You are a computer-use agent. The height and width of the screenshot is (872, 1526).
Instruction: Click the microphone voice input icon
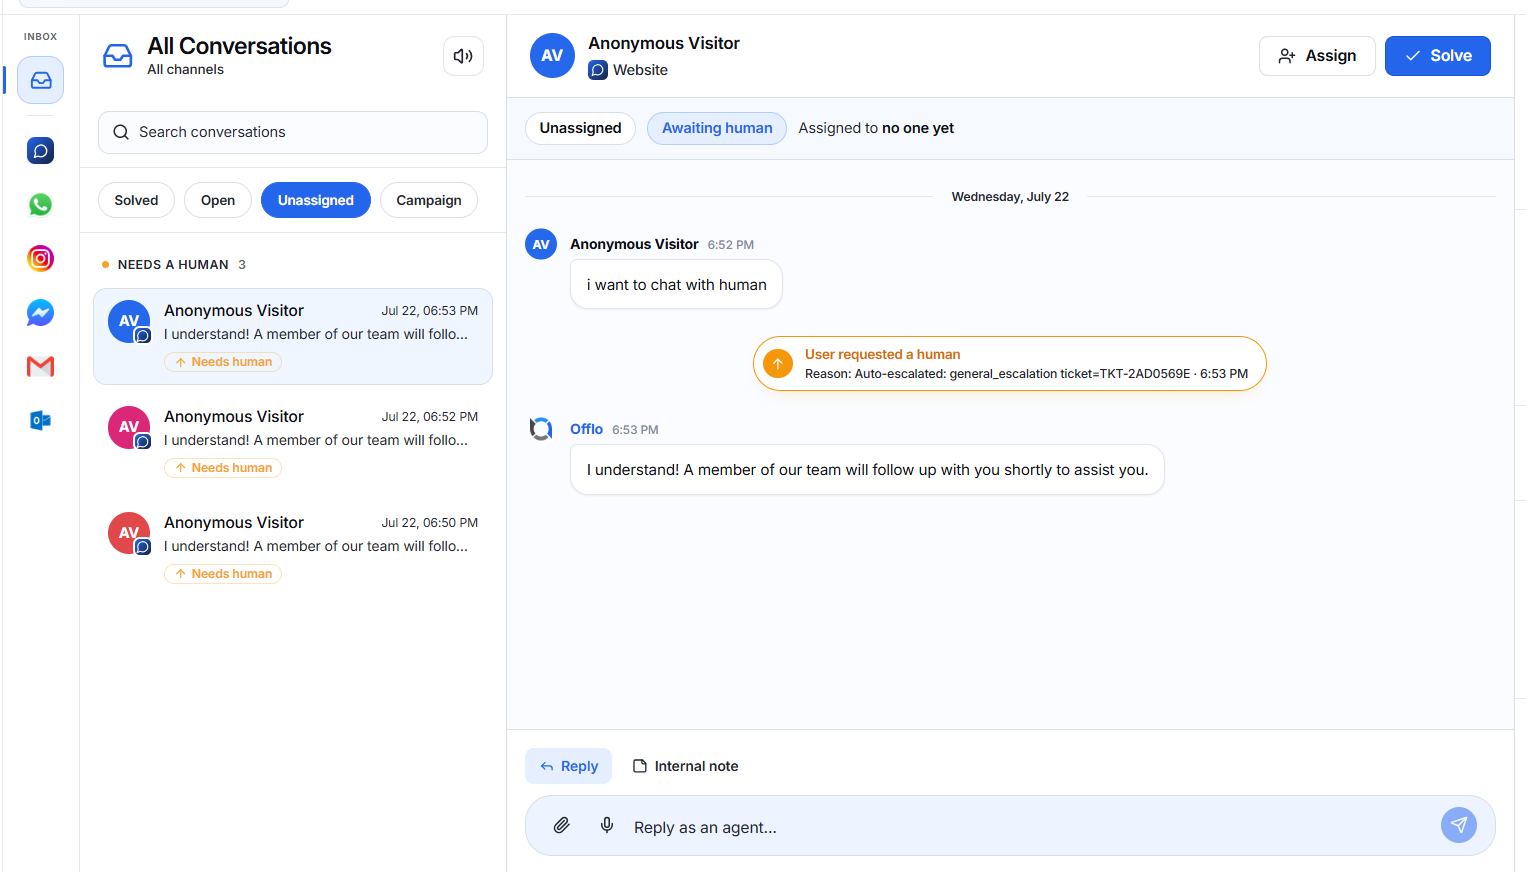[x=607, y=826]
